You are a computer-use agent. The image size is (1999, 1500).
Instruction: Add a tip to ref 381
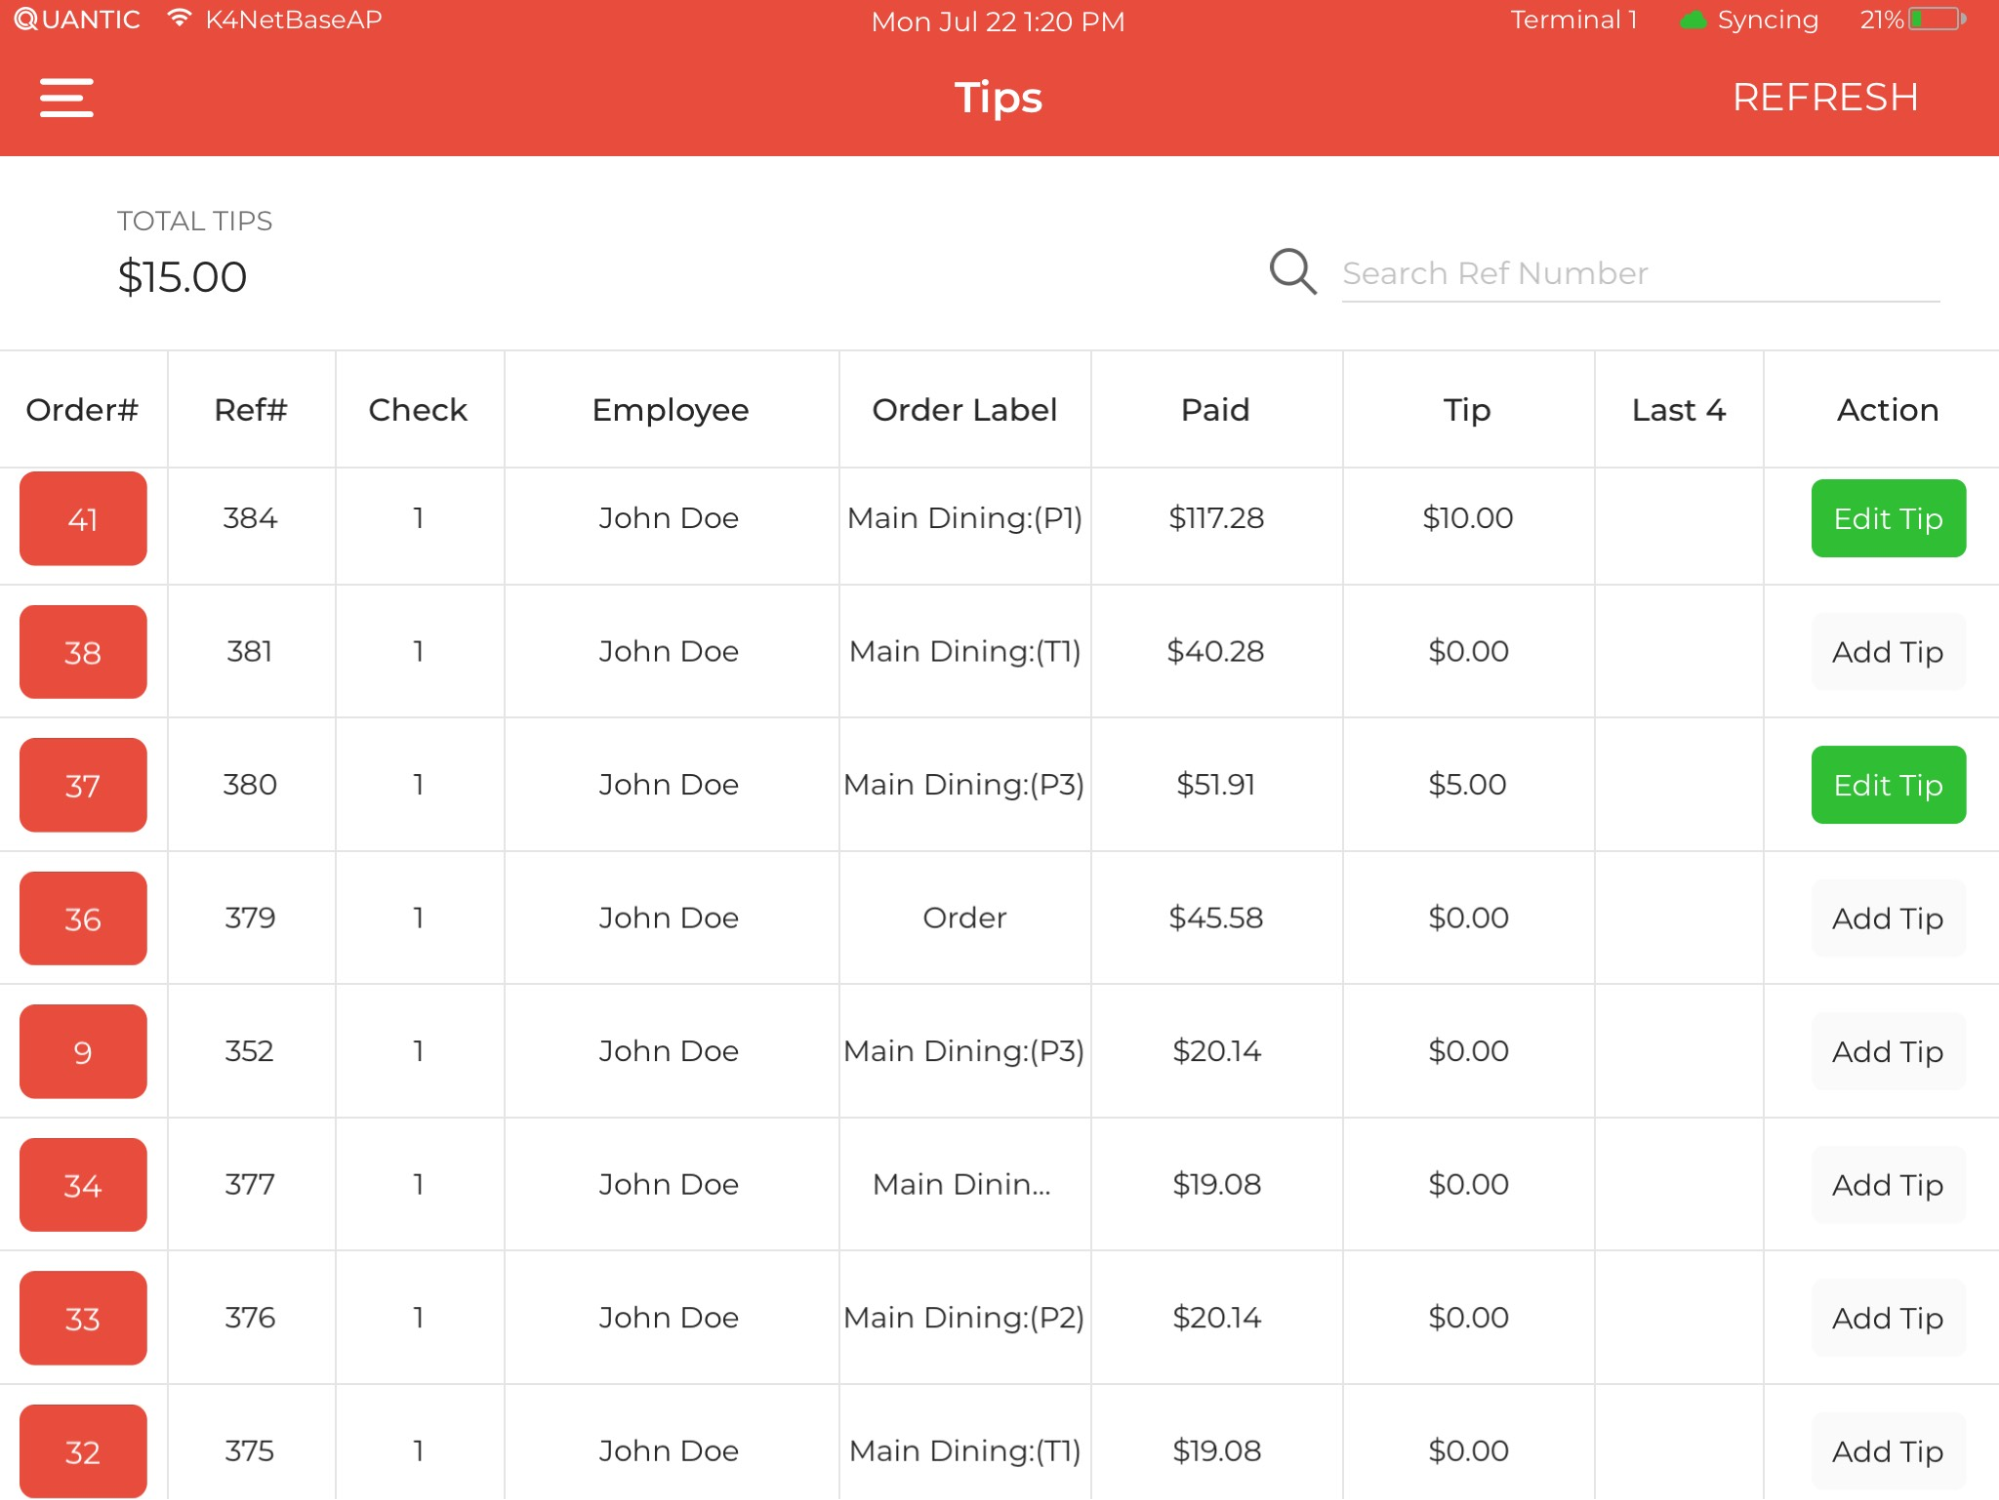coord(1886,651)
